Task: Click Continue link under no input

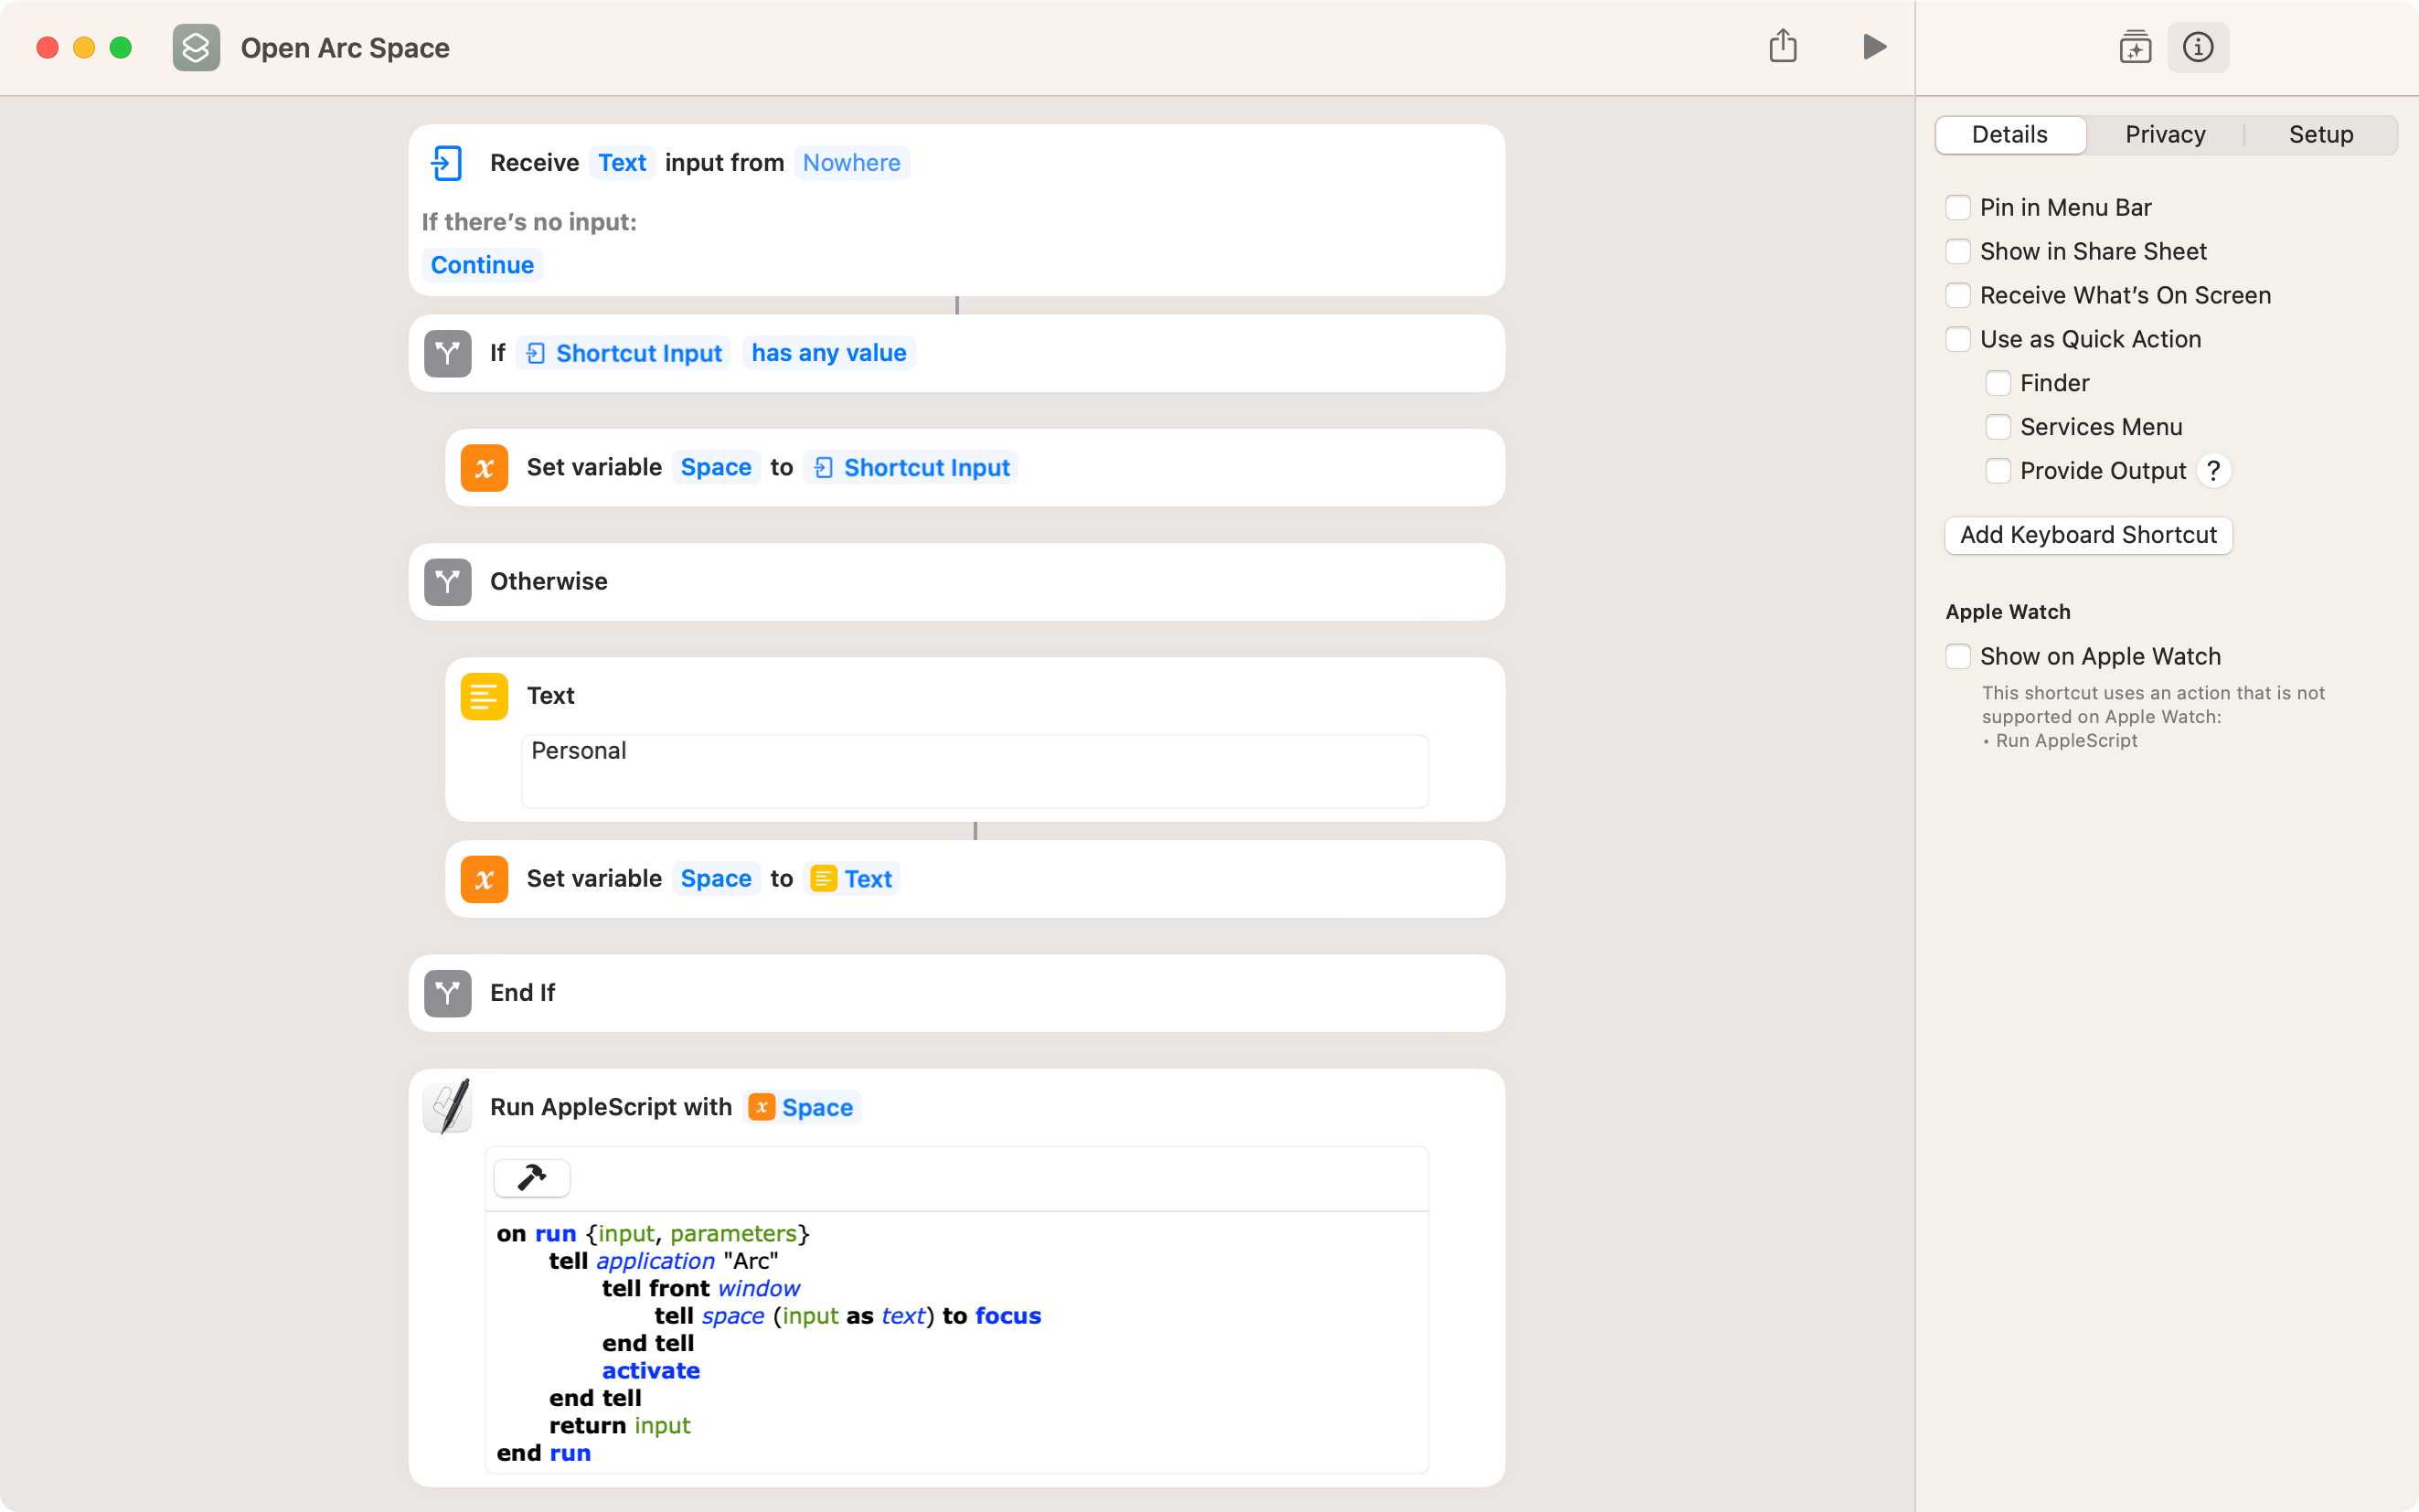Action: pos(483,265)
